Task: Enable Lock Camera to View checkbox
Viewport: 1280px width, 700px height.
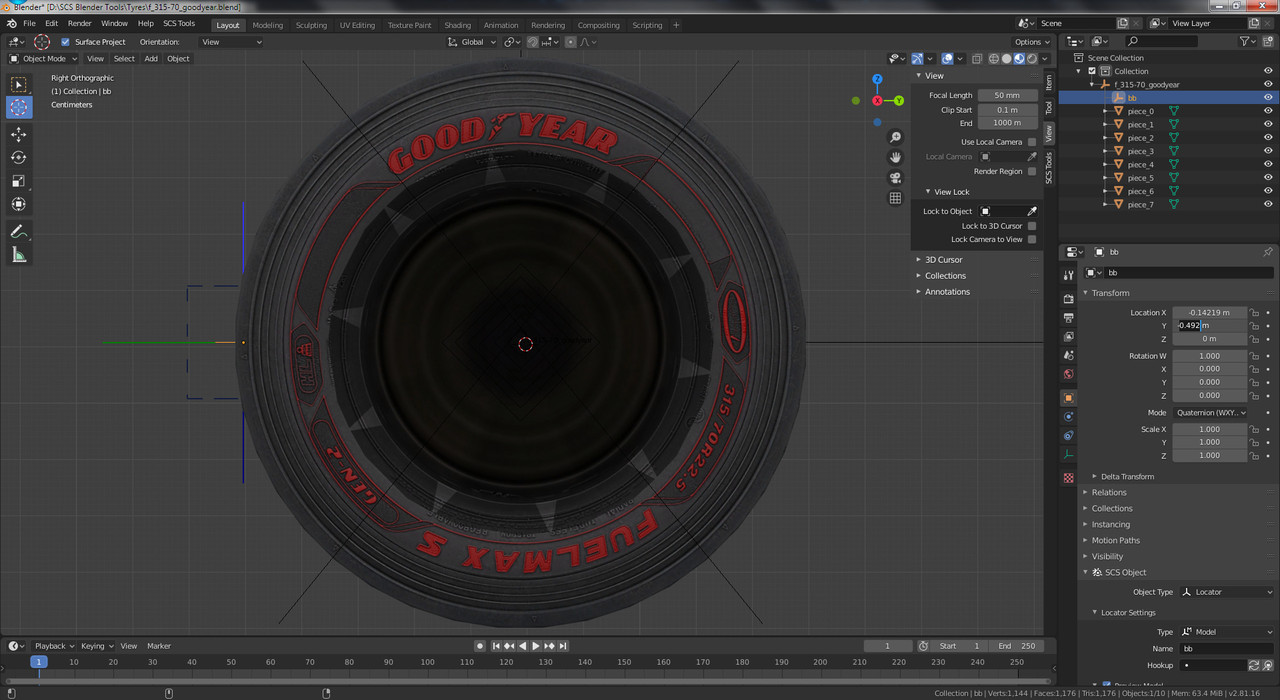Action: (1032, 239)
